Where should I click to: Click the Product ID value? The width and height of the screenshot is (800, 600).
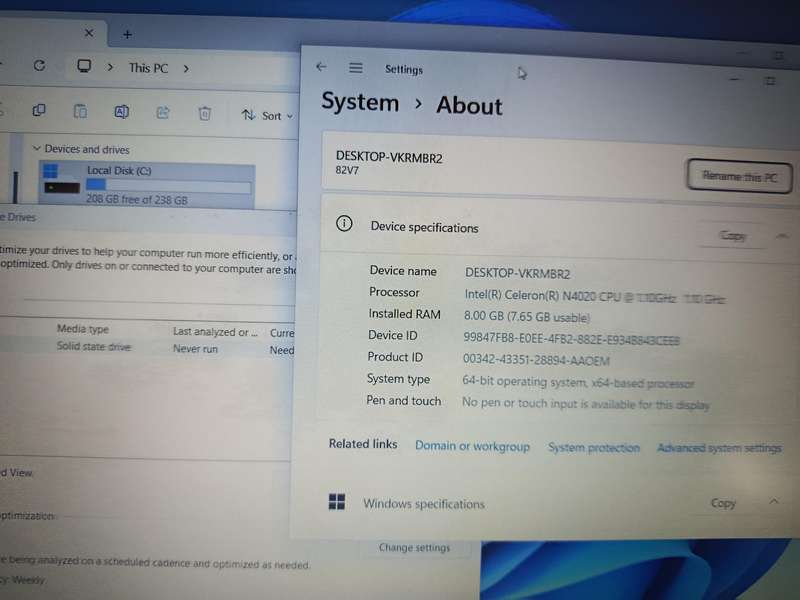click(536, 360)
